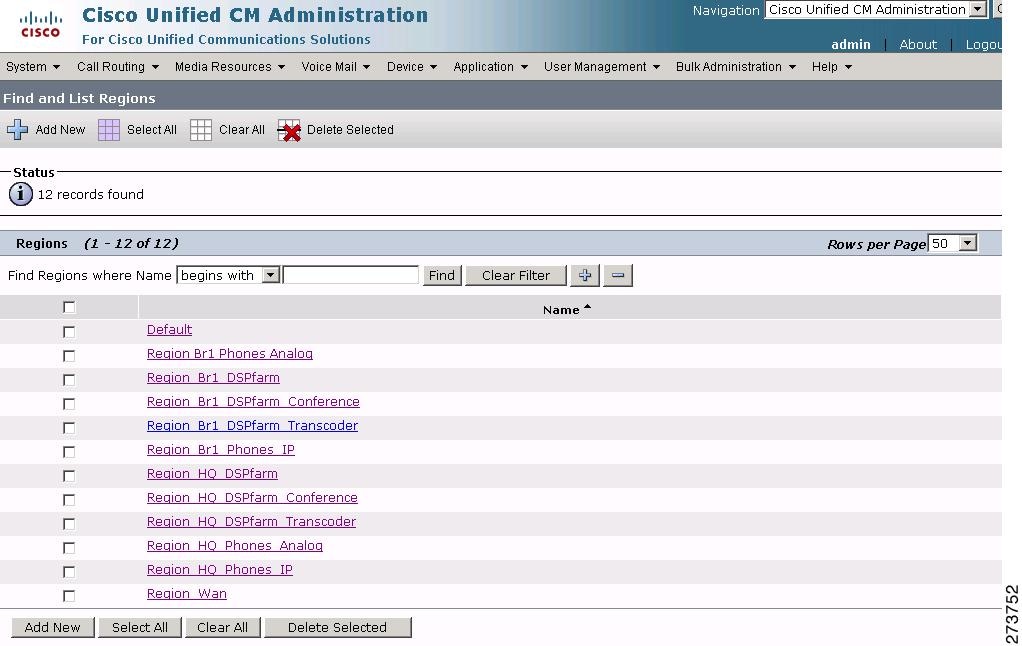Check the Region_Br1_DSPfarm_Conference checkbox

tap(69, 404)
